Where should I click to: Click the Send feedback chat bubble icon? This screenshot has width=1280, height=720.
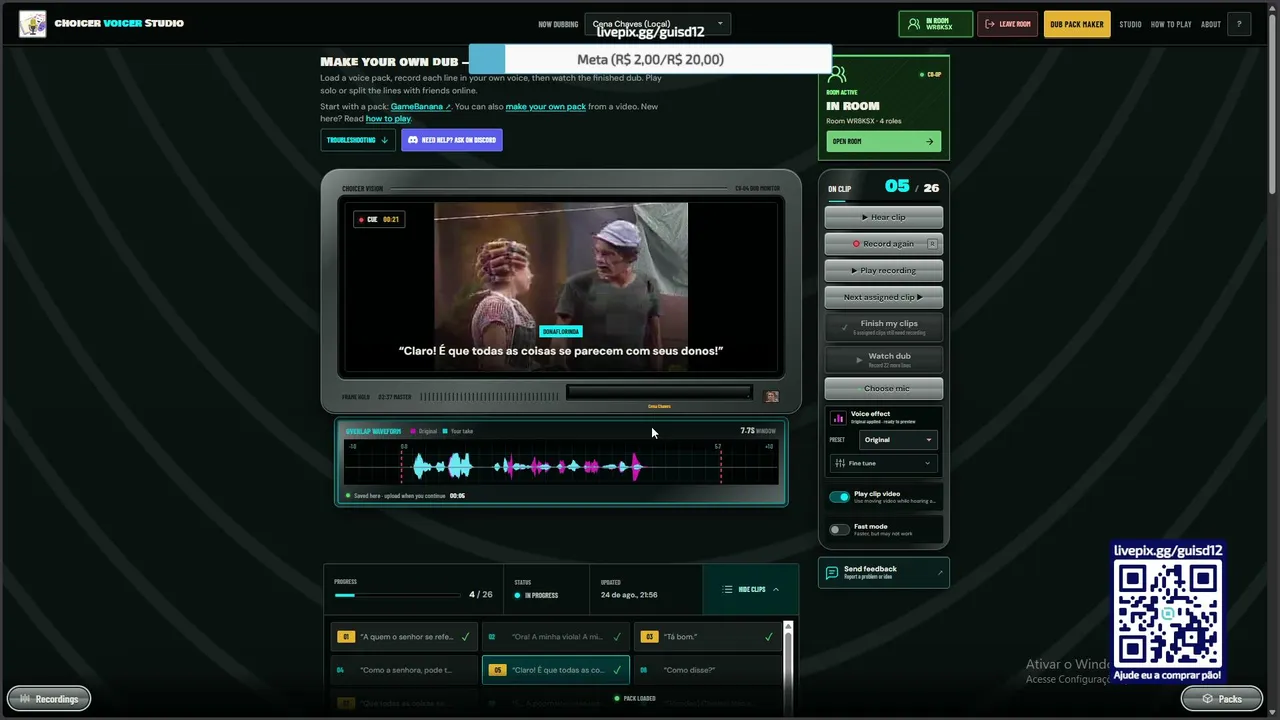point(832,572)
